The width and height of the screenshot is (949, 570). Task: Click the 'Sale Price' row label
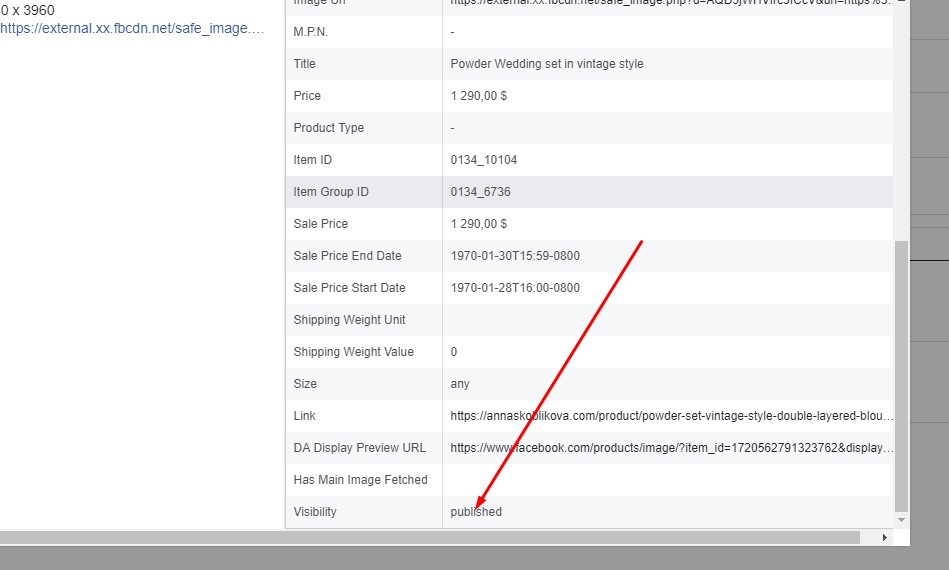pos(321,224)
